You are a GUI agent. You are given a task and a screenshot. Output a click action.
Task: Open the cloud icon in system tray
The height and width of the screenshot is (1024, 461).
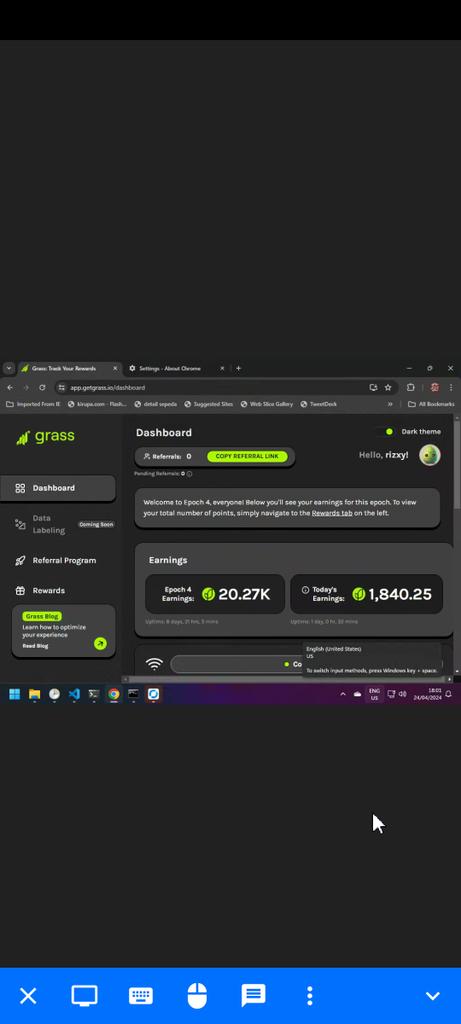tap(357, 694)
